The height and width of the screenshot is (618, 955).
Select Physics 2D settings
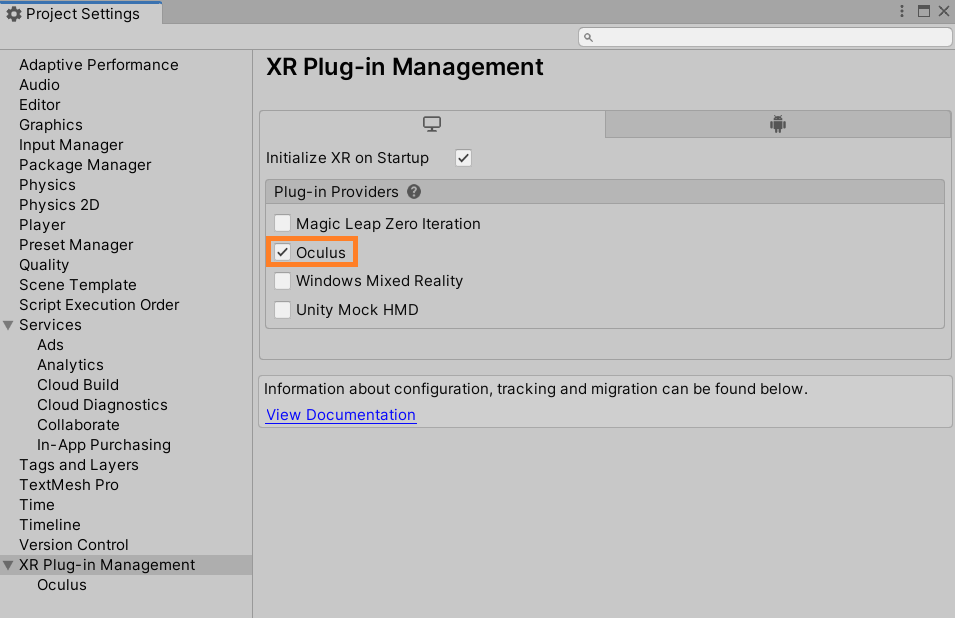tap(59, 205)
